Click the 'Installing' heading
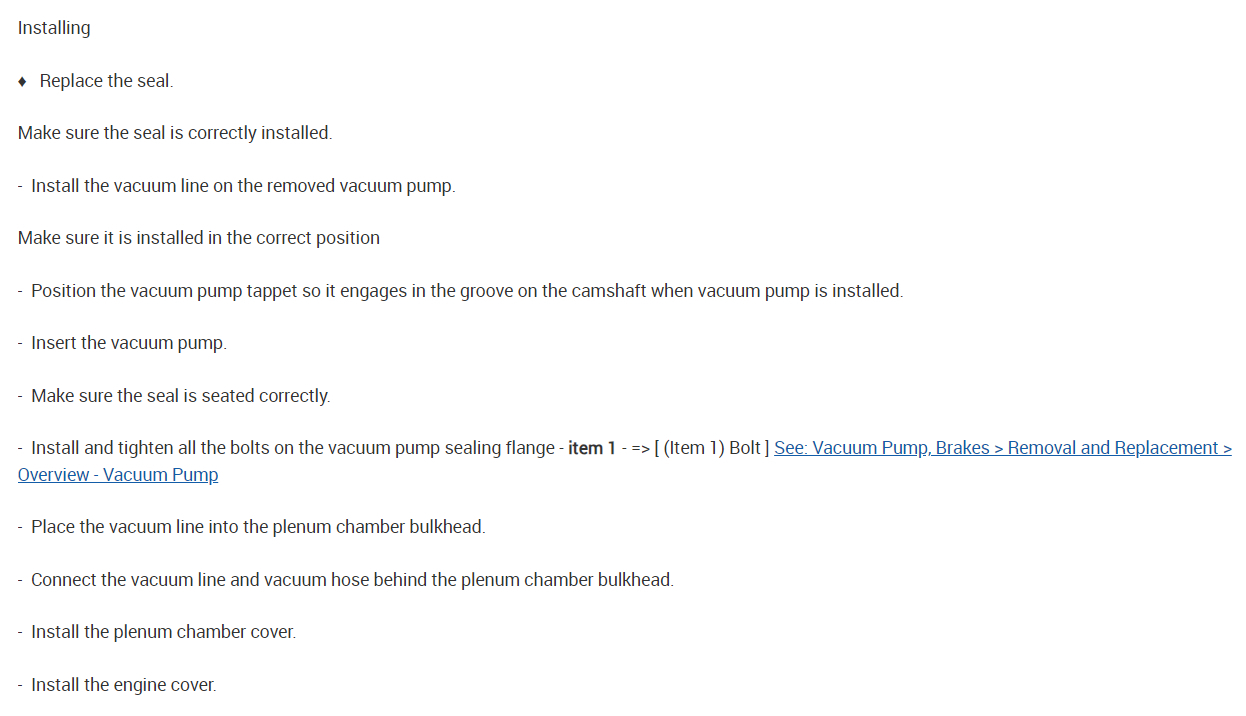This screenshot has width=1246, height=716. (54, 28)
